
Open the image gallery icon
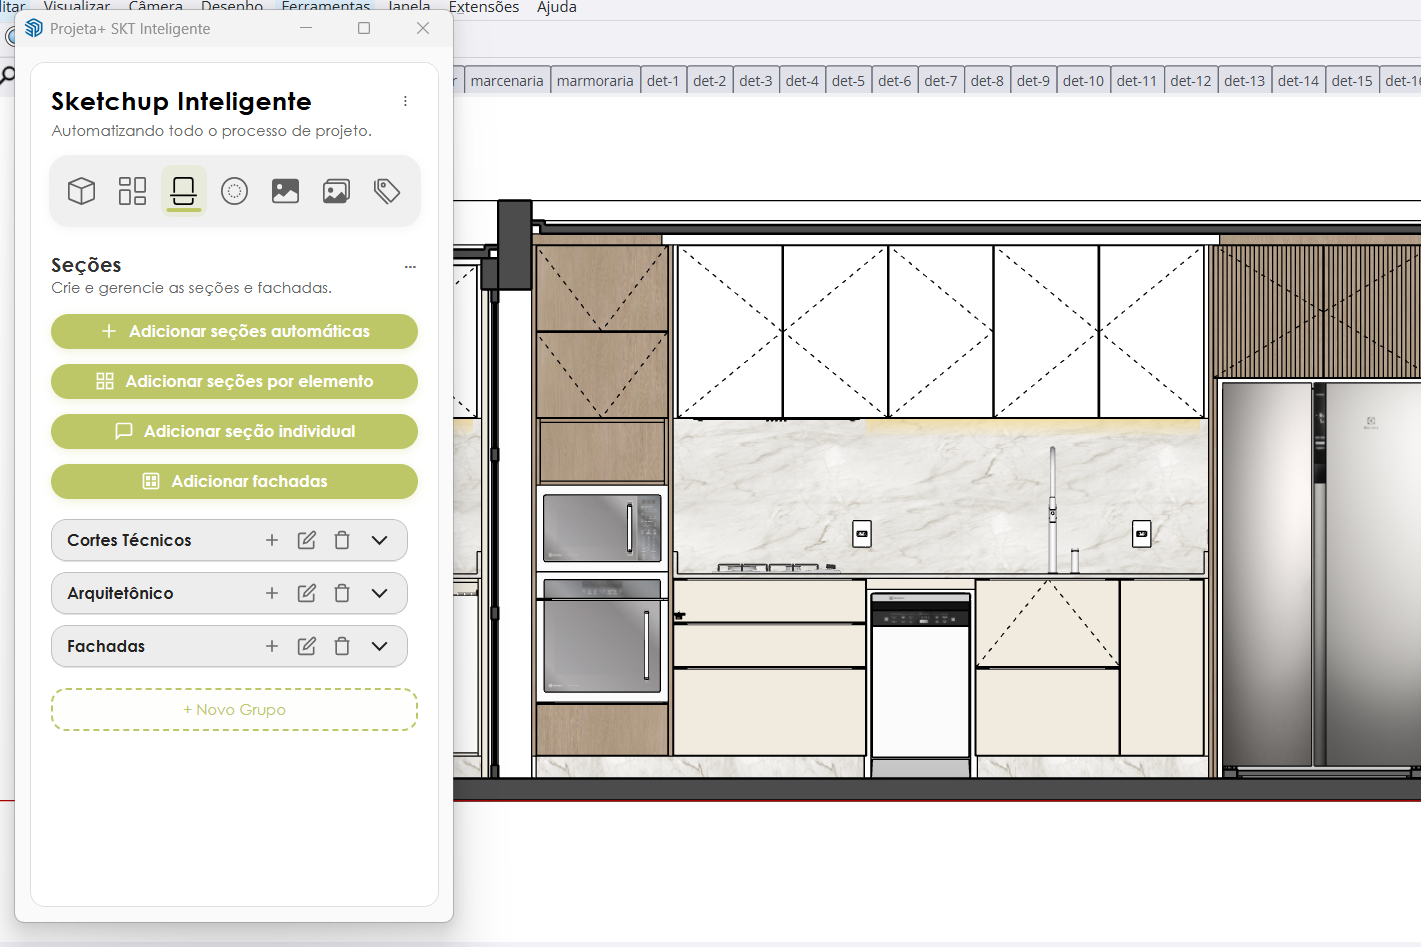336,190
